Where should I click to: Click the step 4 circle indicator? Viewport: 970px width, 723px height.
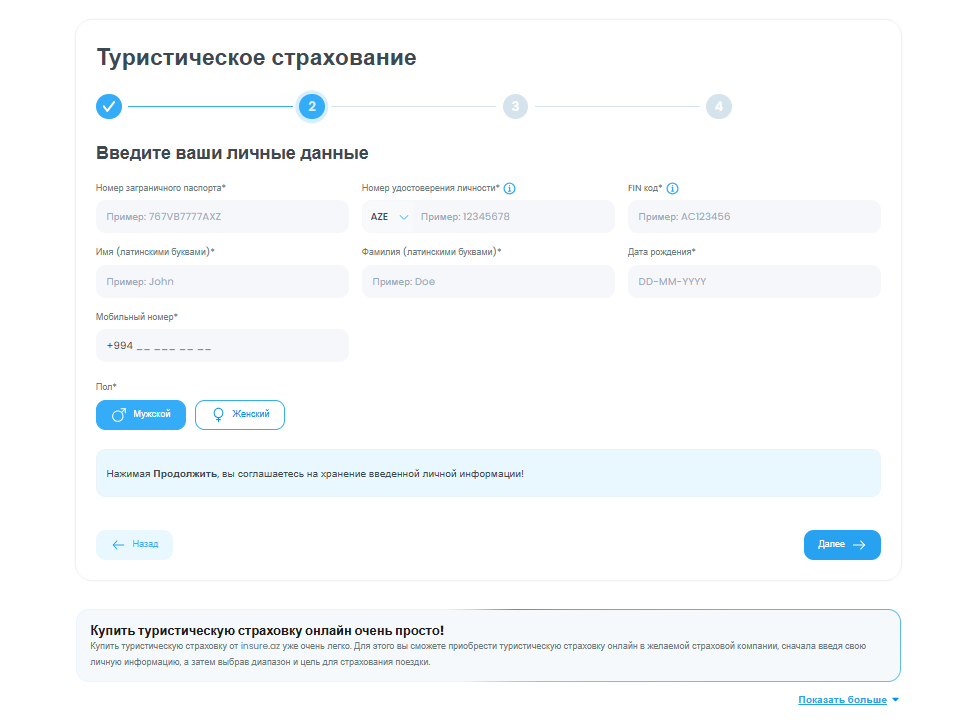718,106
